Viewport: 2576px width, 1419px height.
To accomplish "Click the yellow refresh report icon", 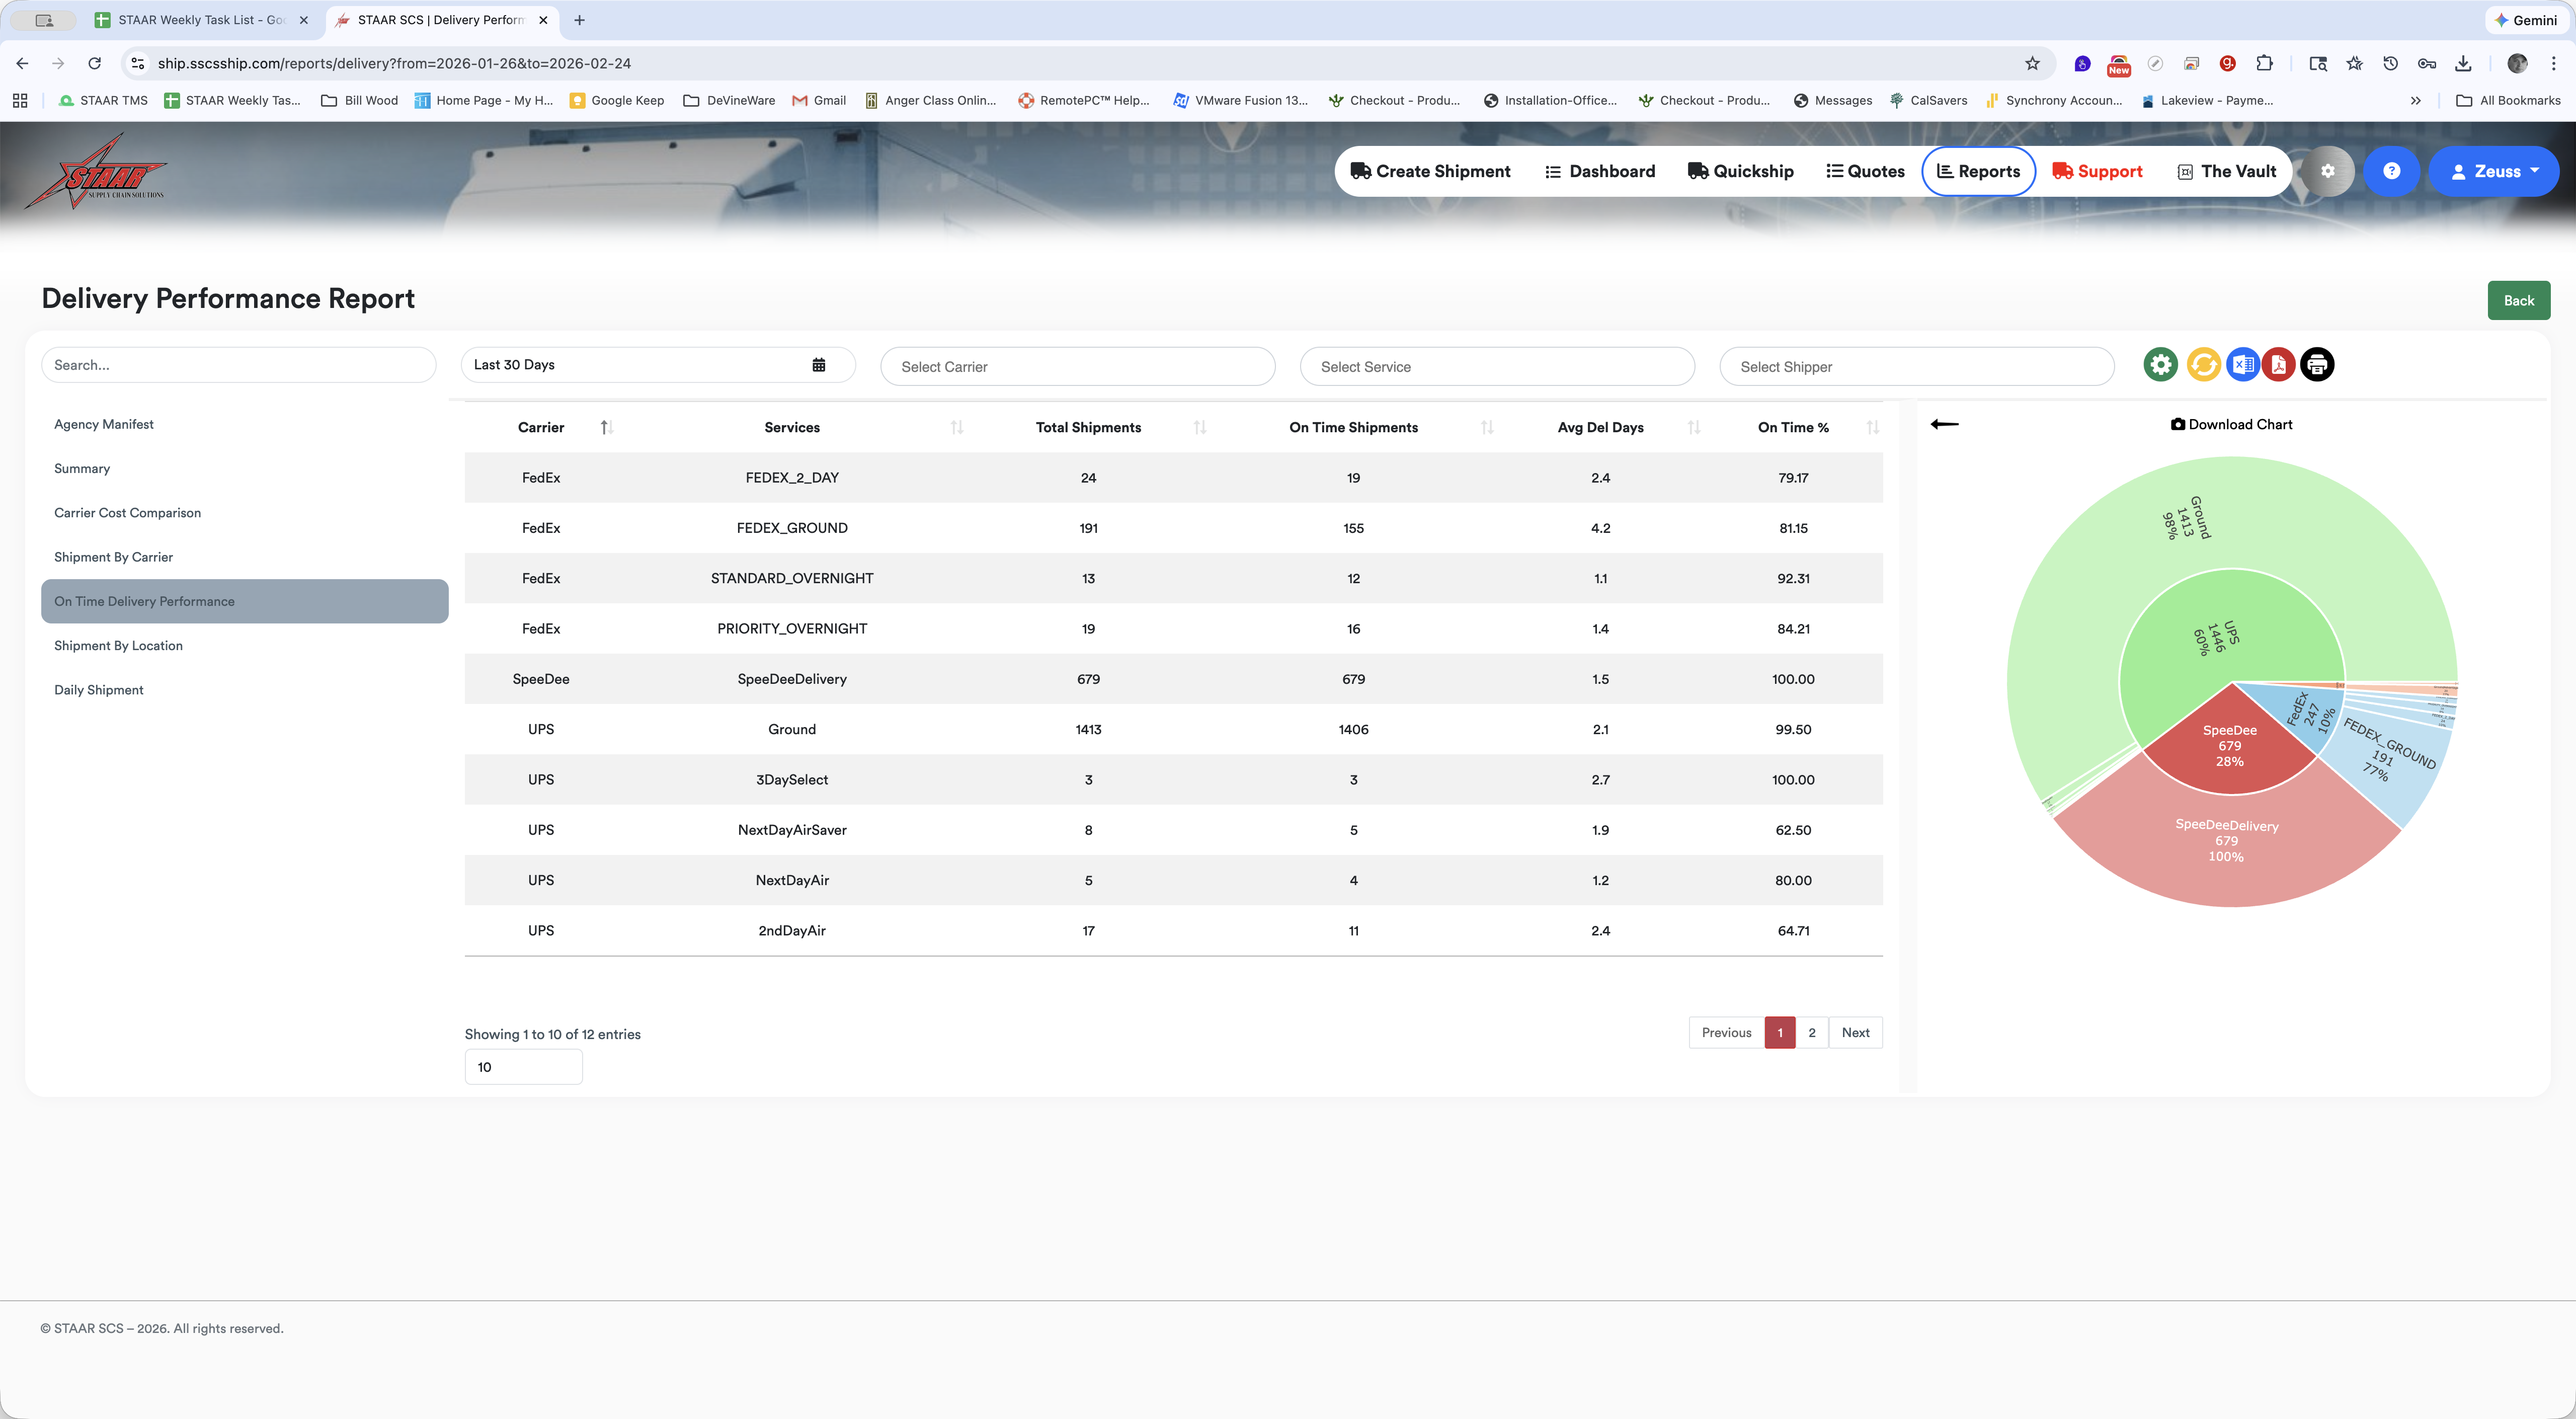I will 2203,365.
